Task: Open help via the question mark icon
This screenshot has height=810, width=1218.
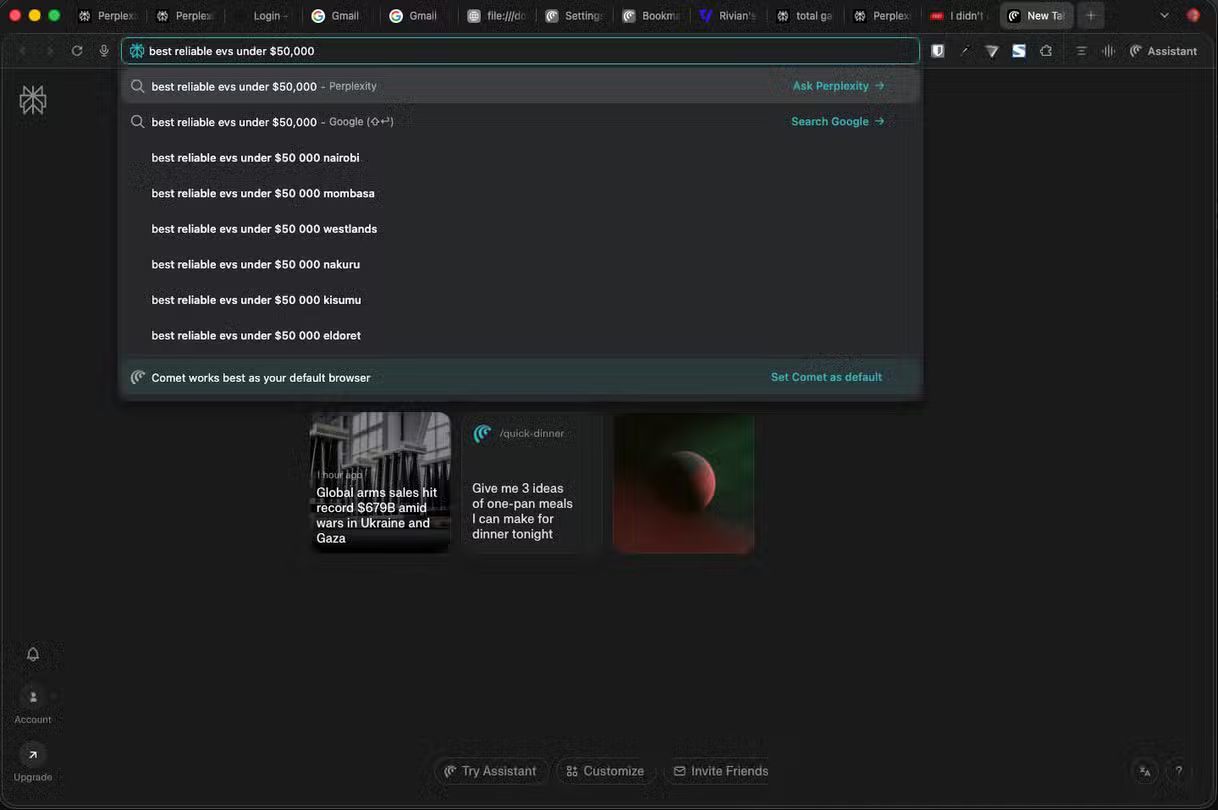Action: pos(1179,771)
